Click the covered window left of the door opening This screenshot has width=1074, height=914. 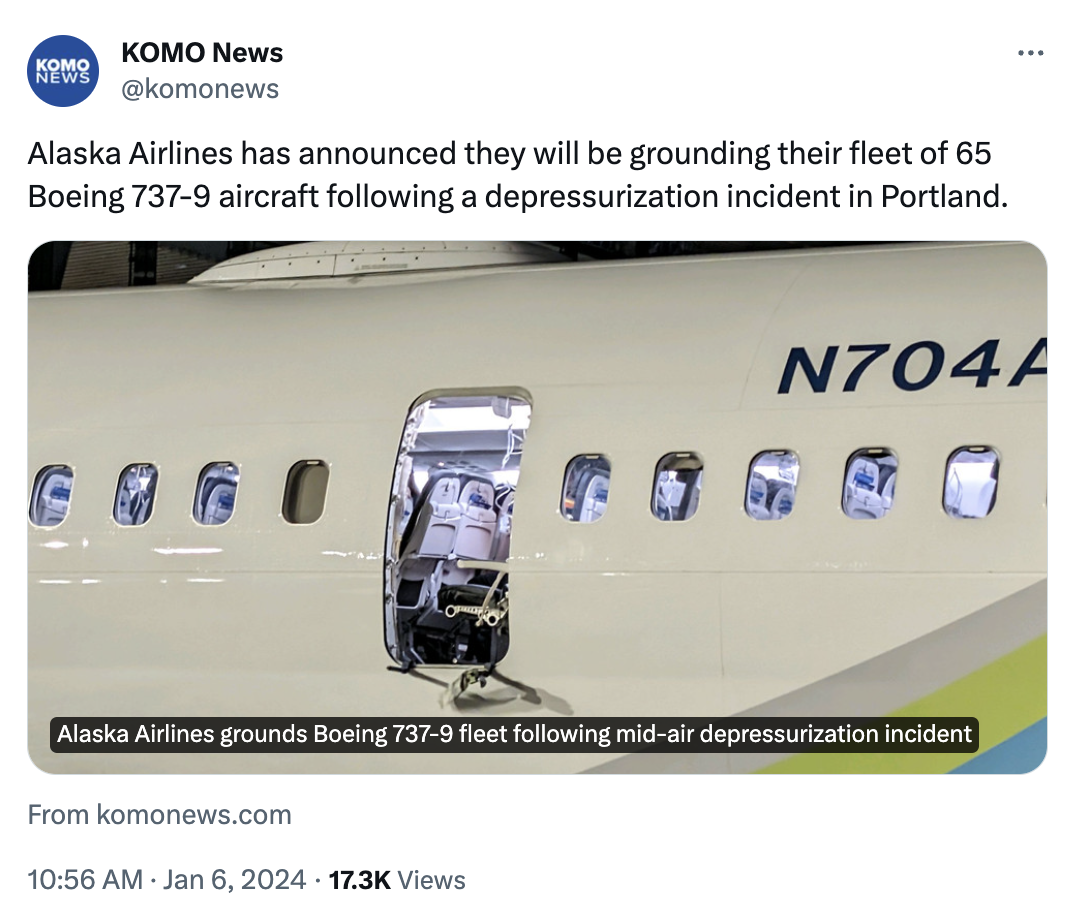(x=305, y=491)
